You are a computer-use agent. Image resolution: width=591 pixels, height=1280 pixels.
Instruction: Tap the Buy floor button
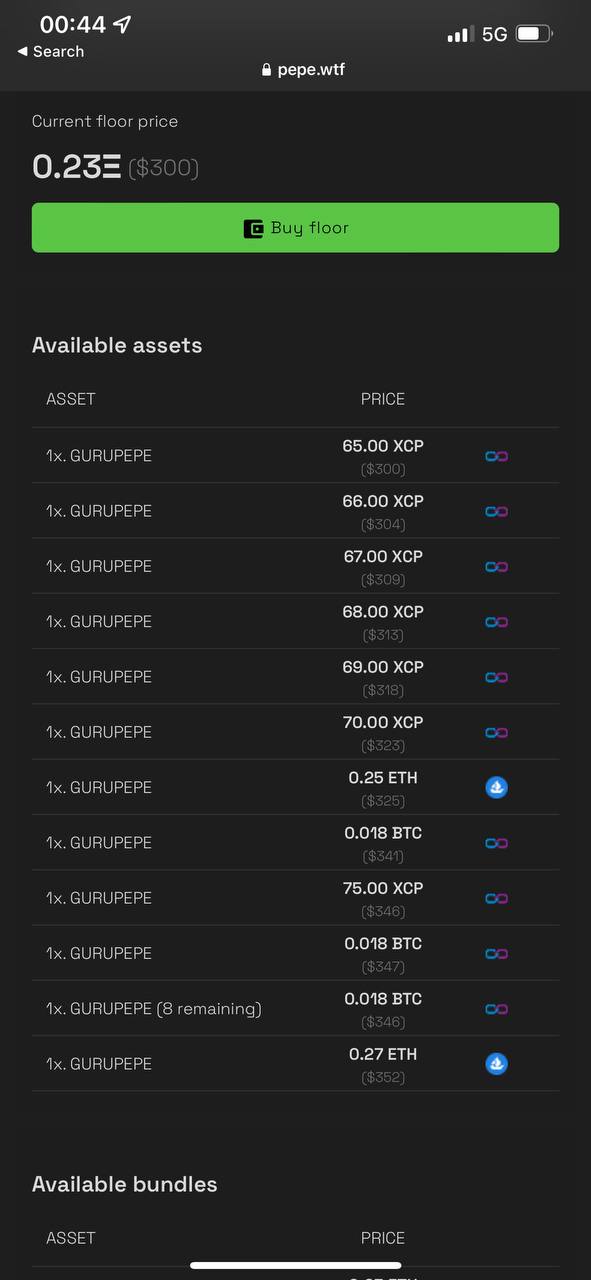tap(295, 228)
